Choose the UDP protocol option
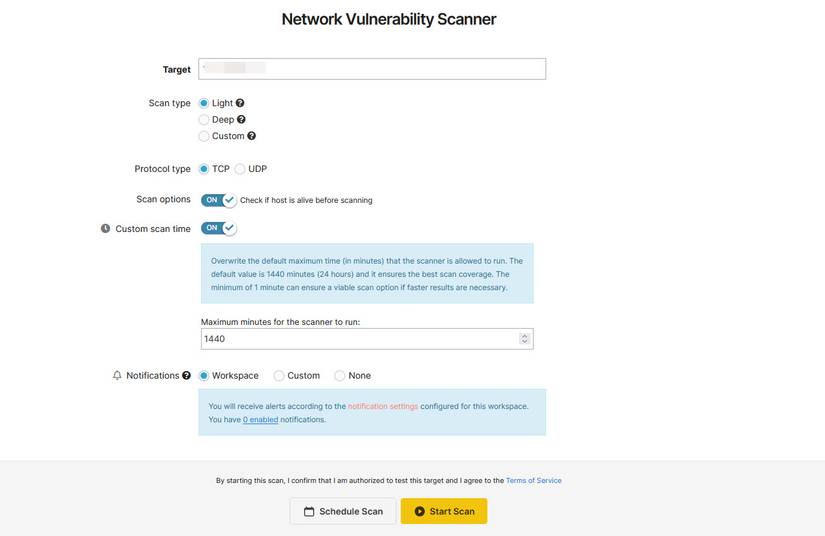The image size is (825, 536). point(240,169)
